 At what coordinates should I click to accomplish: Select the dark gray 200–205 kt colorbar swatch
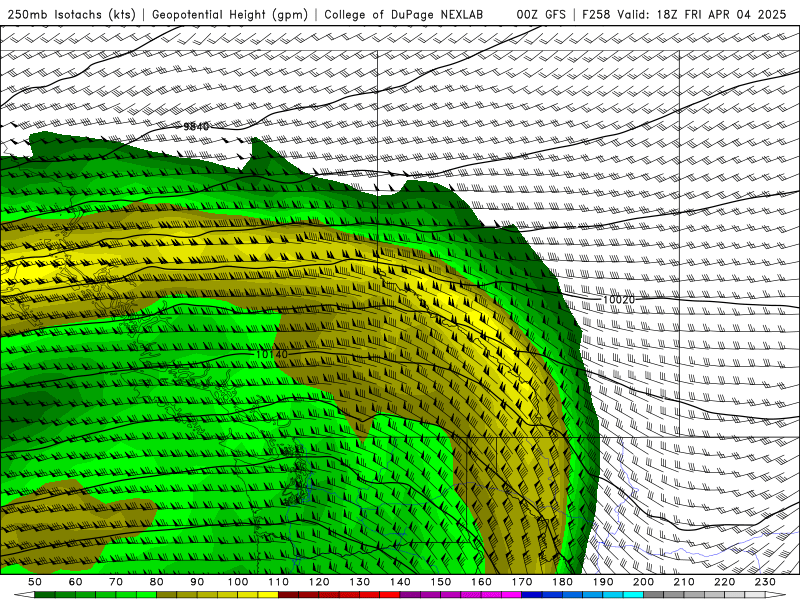(654, 595)
